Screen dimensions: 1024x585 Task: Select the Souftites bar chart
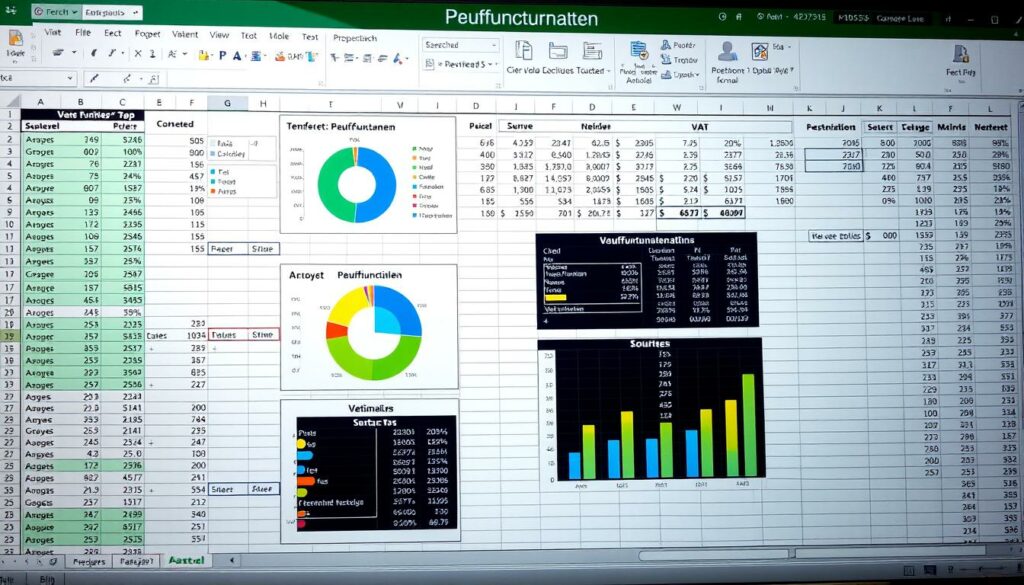[x=650, y=413]
